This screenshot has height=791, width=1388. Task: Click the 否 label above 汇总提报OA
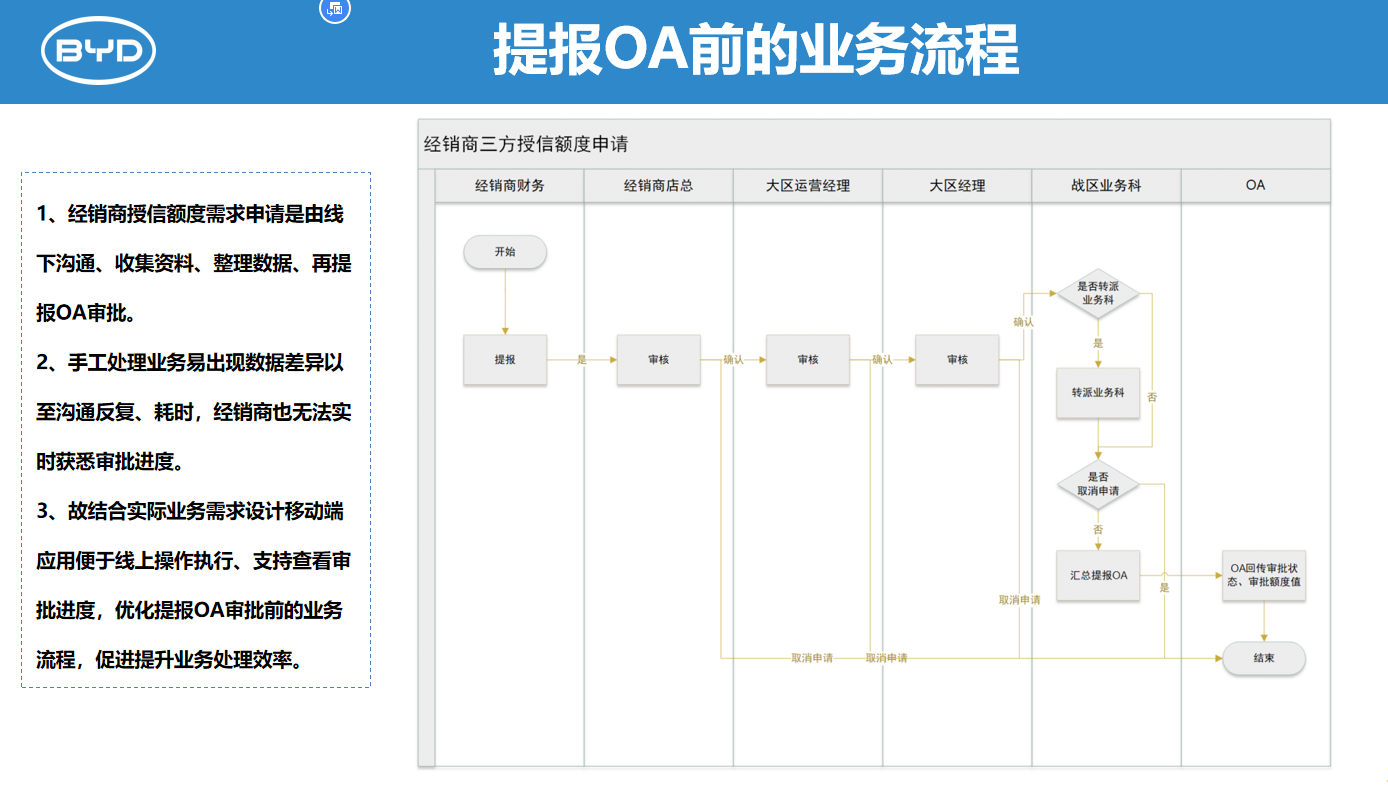pyautogui.click(x=1098, y=529)
